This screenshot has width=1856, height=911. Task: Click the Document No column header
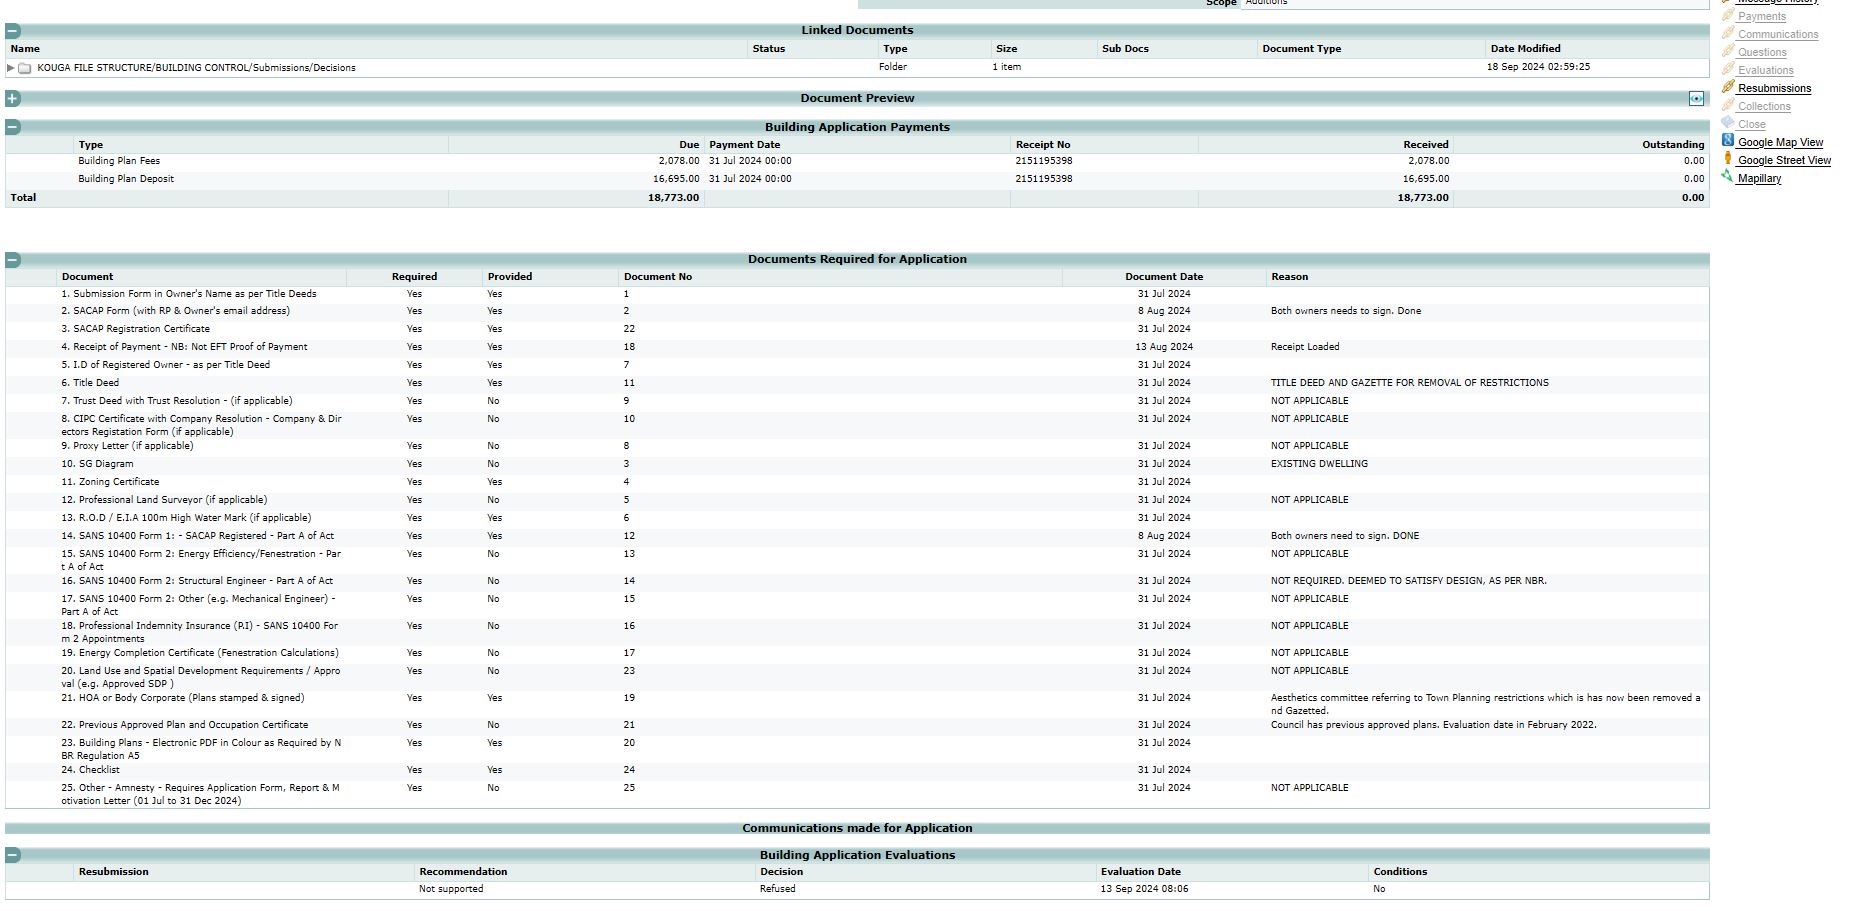tap(658, 277)
